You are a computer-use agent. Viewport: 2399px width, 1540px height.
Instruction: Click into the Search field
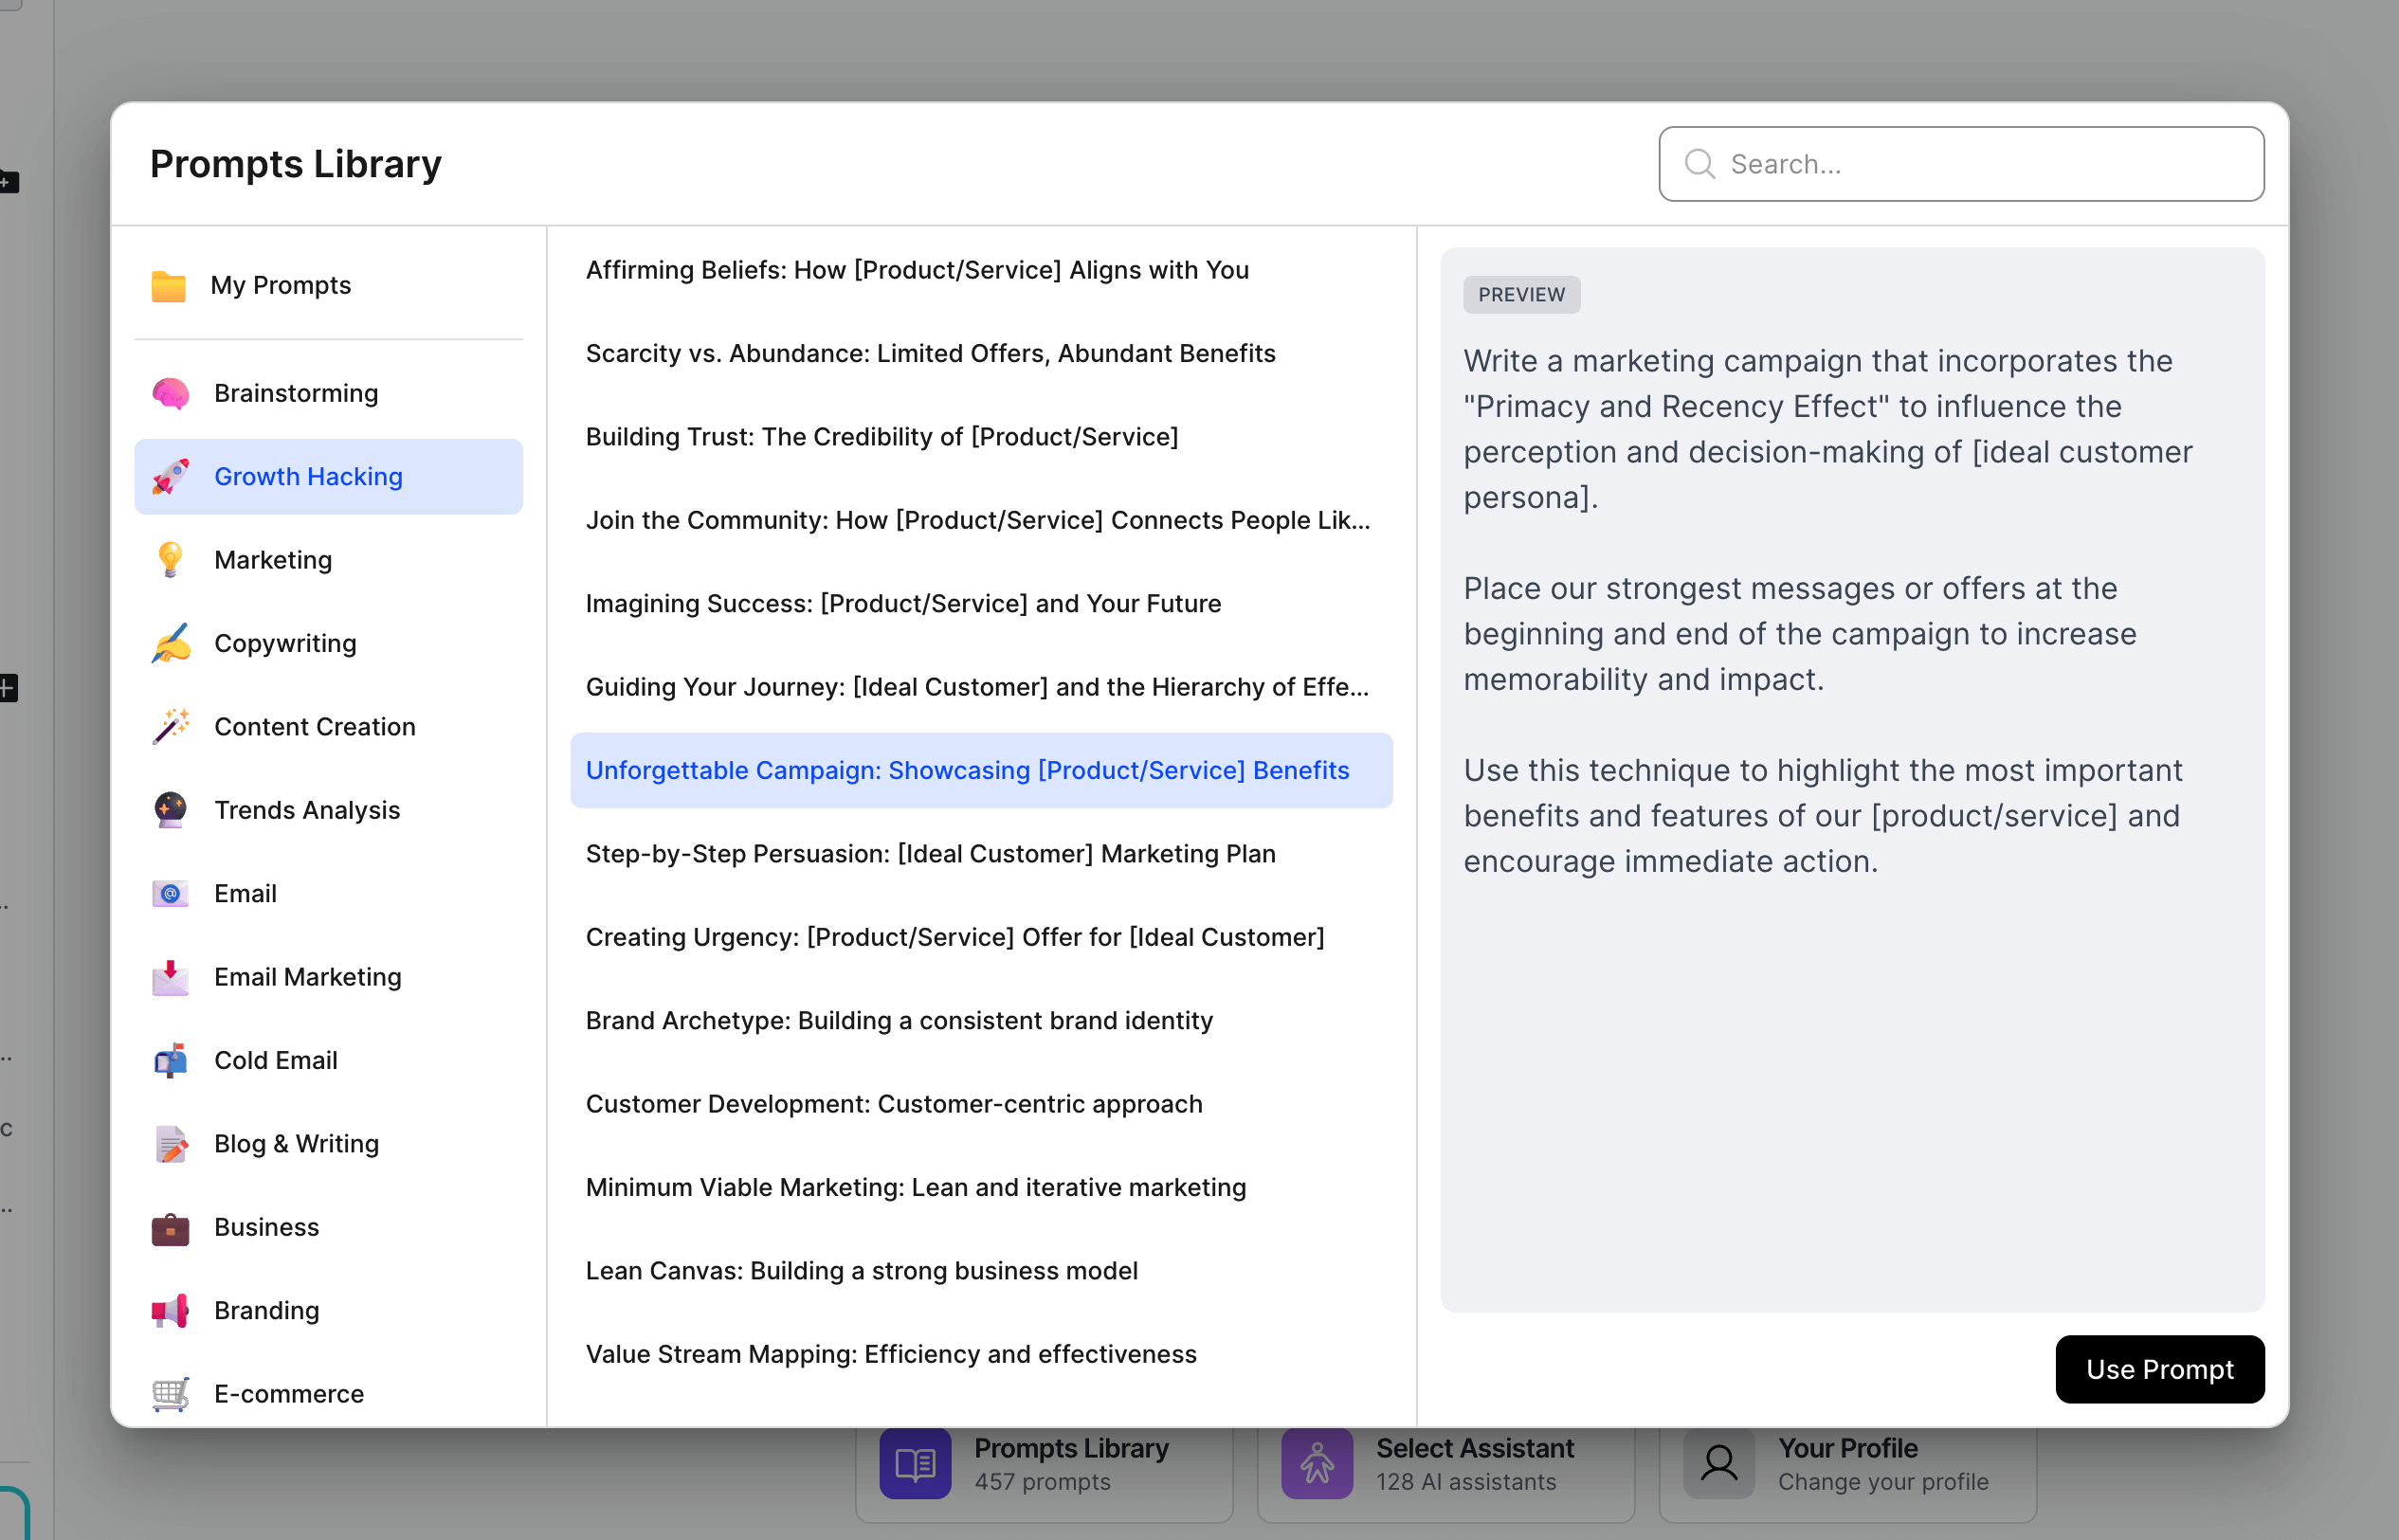pos(1960,163)
